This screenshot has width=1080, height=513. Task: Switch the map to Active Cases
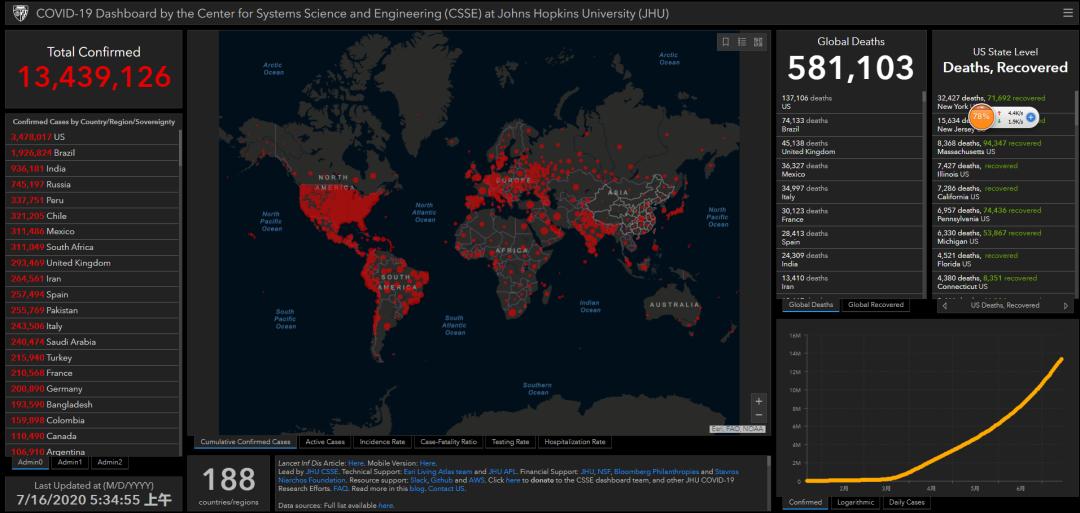point(325,442)
